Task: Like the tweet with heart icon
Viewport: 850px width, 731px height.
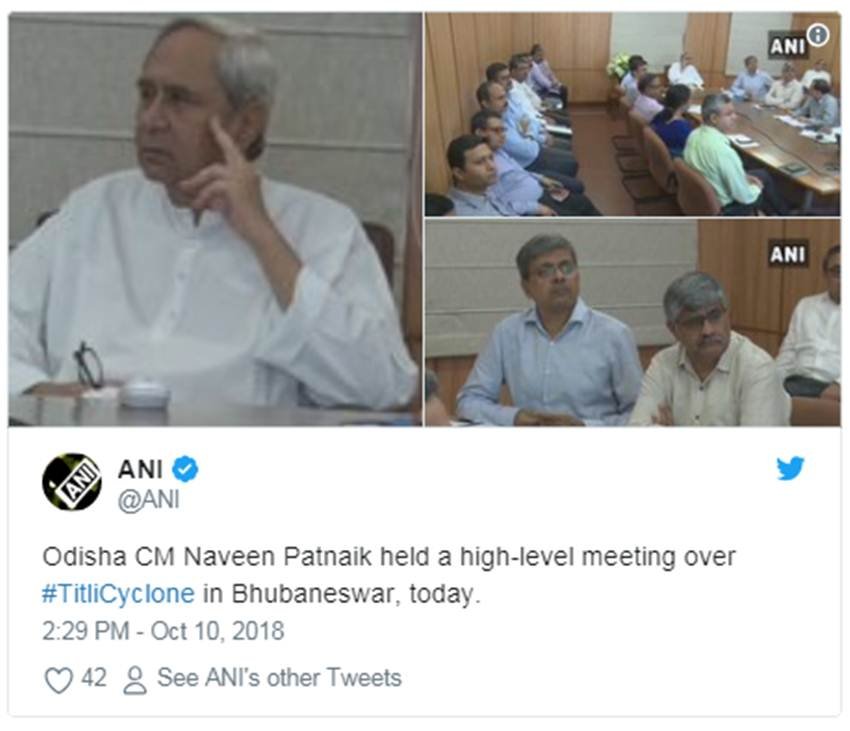Action: tap(59, 681)
